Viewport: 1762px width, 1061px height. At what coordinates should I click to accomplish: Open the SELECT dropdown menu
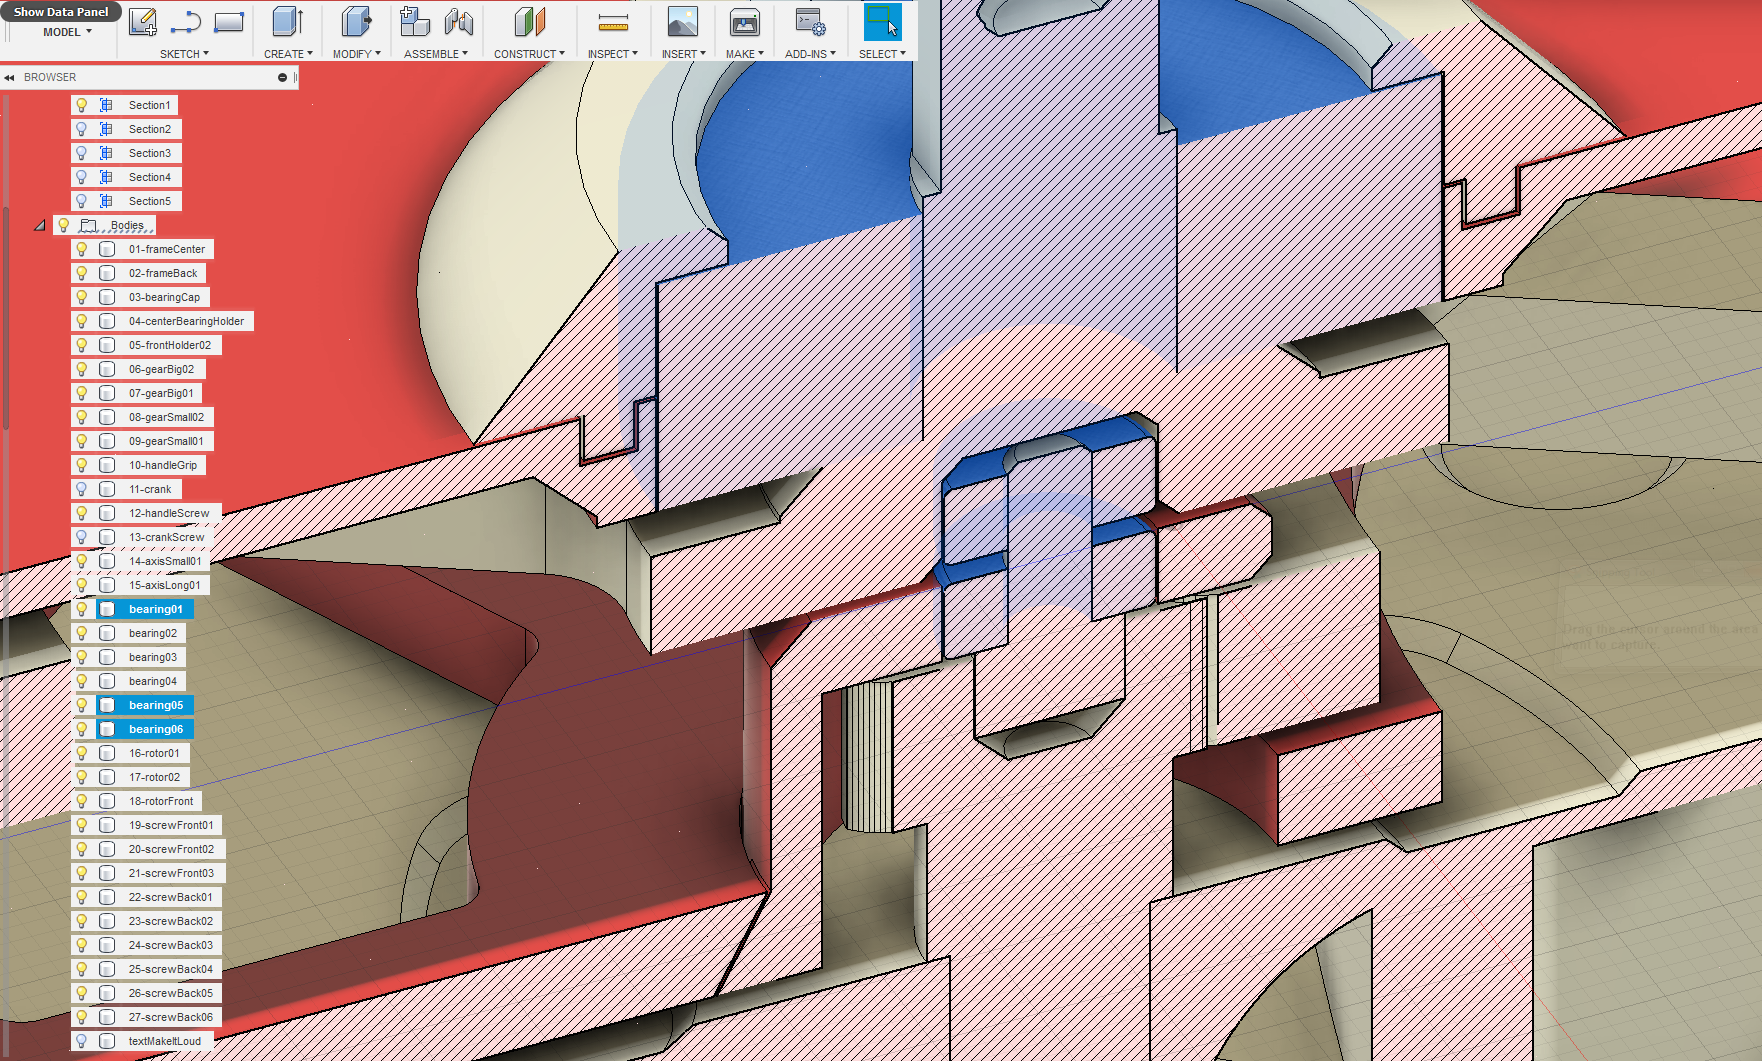[x=882, y=54]
